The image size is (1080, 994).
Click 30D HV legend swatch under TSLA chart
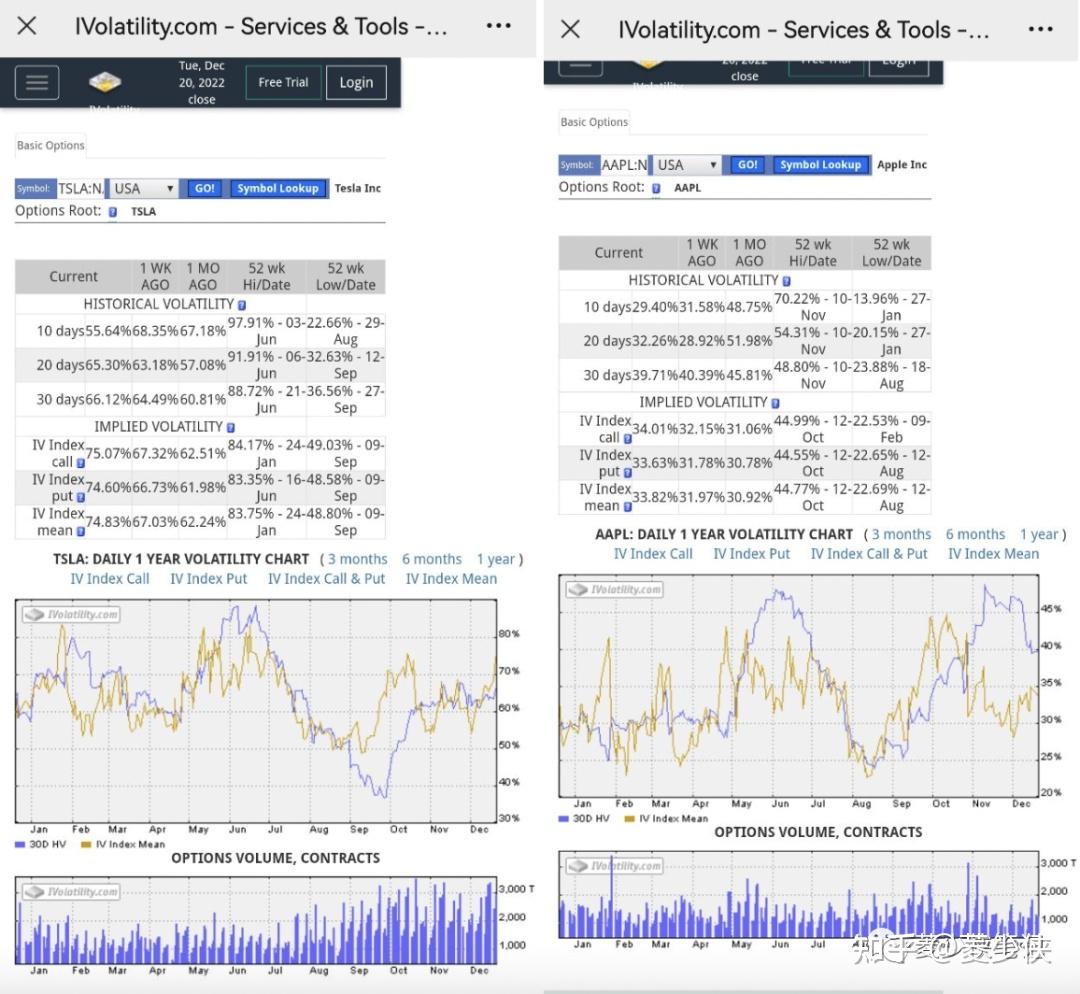click(x=20, y=845)
